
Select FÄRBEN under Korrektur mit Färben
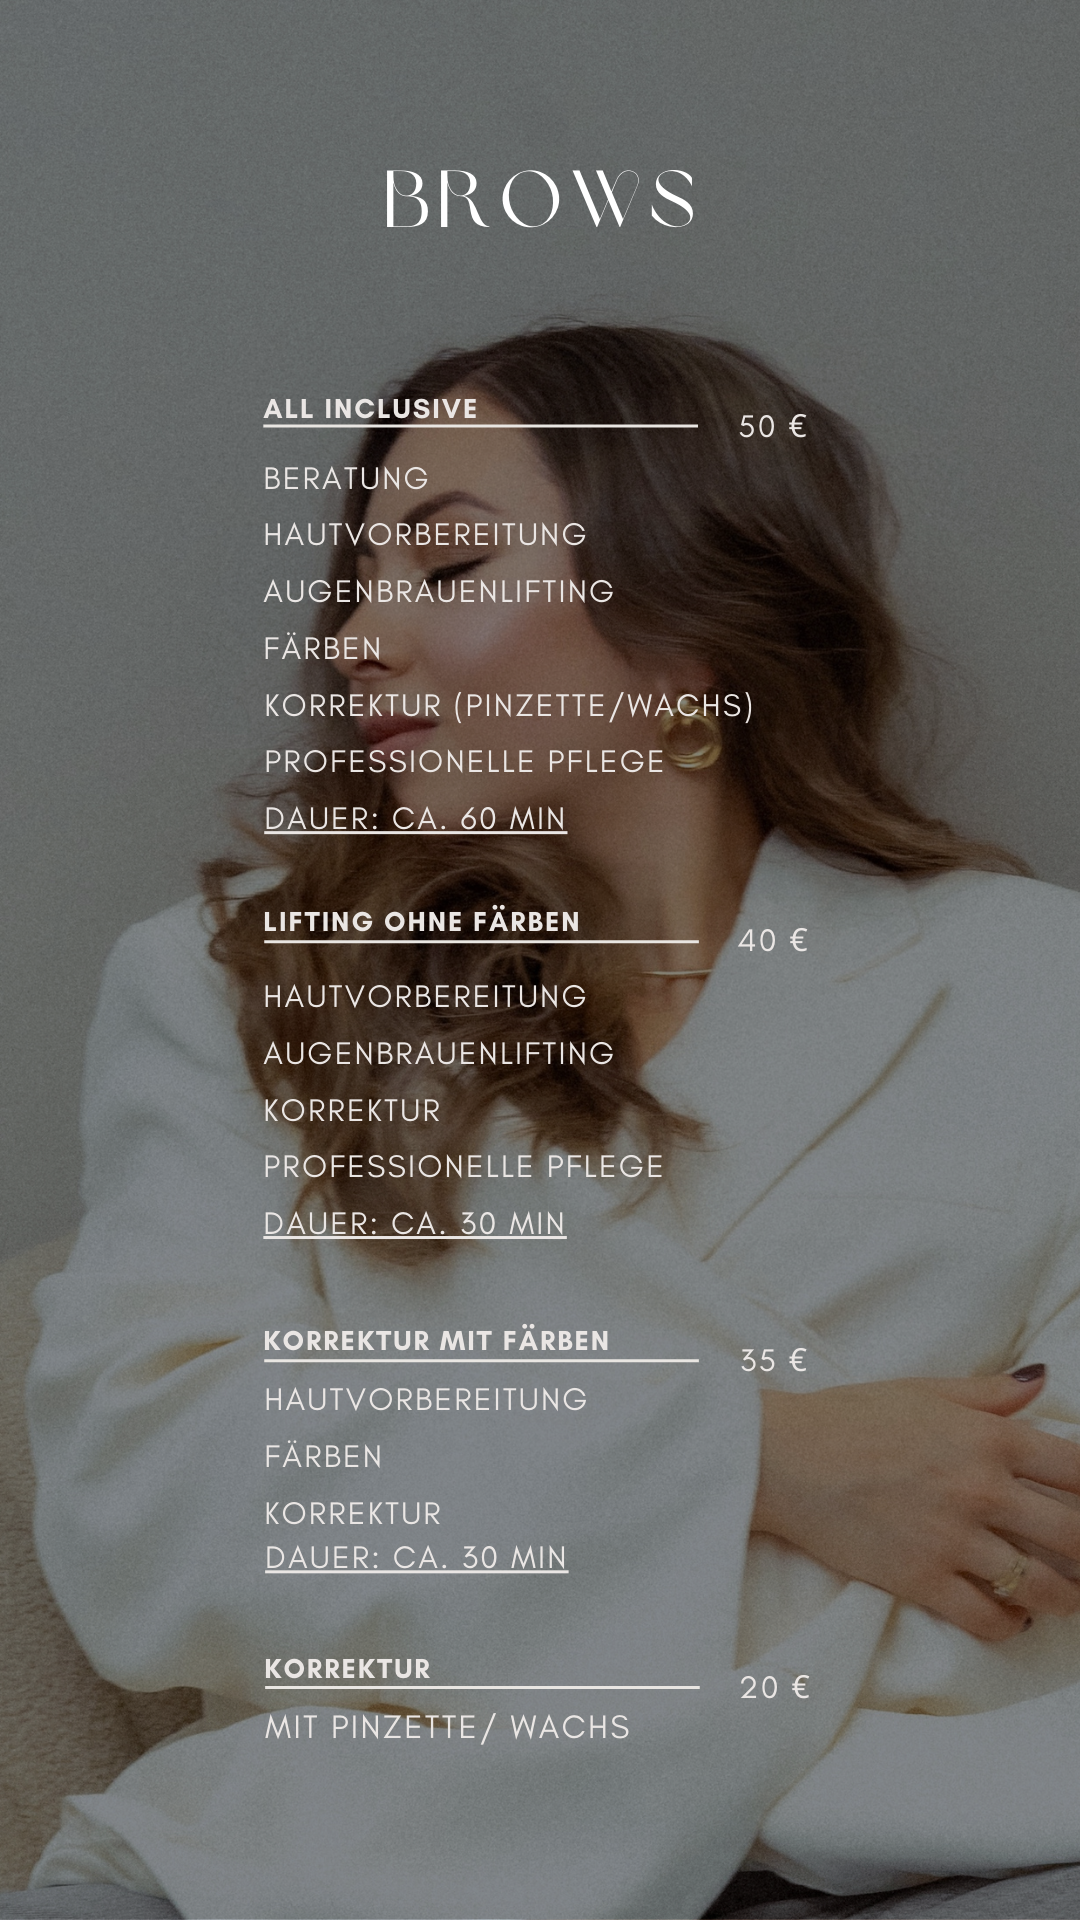[x=324, y=1457]
